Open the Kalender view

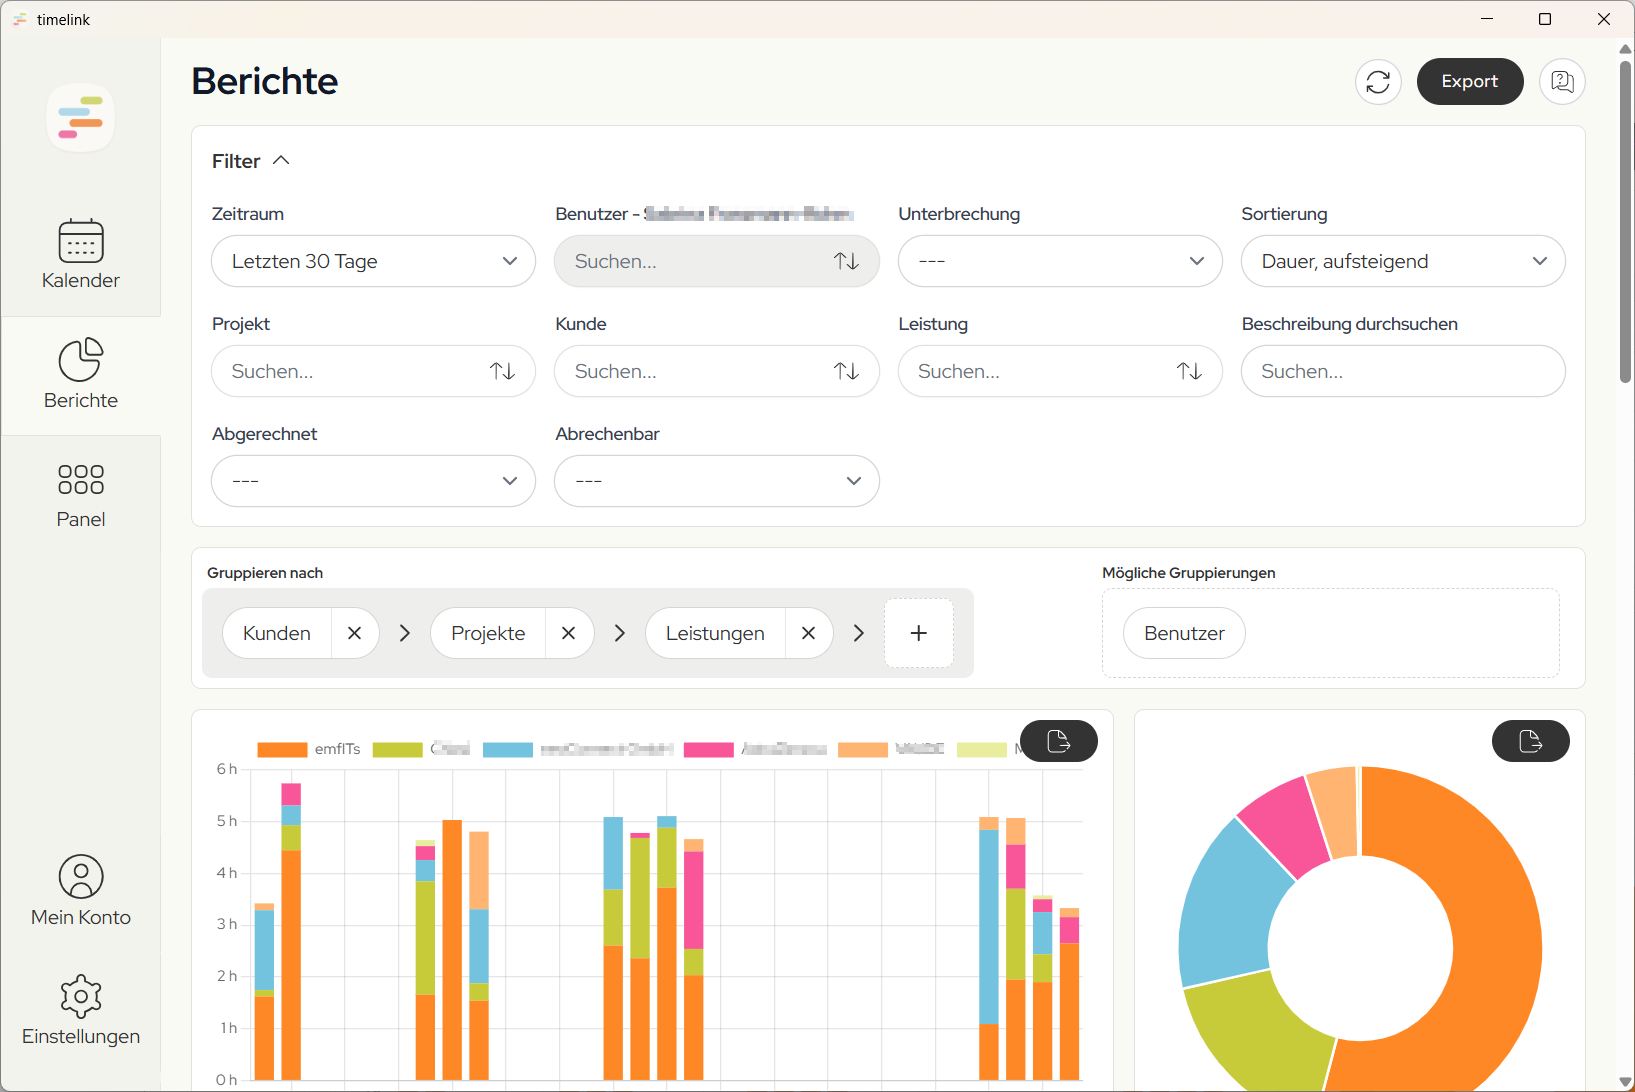(80, 255)
